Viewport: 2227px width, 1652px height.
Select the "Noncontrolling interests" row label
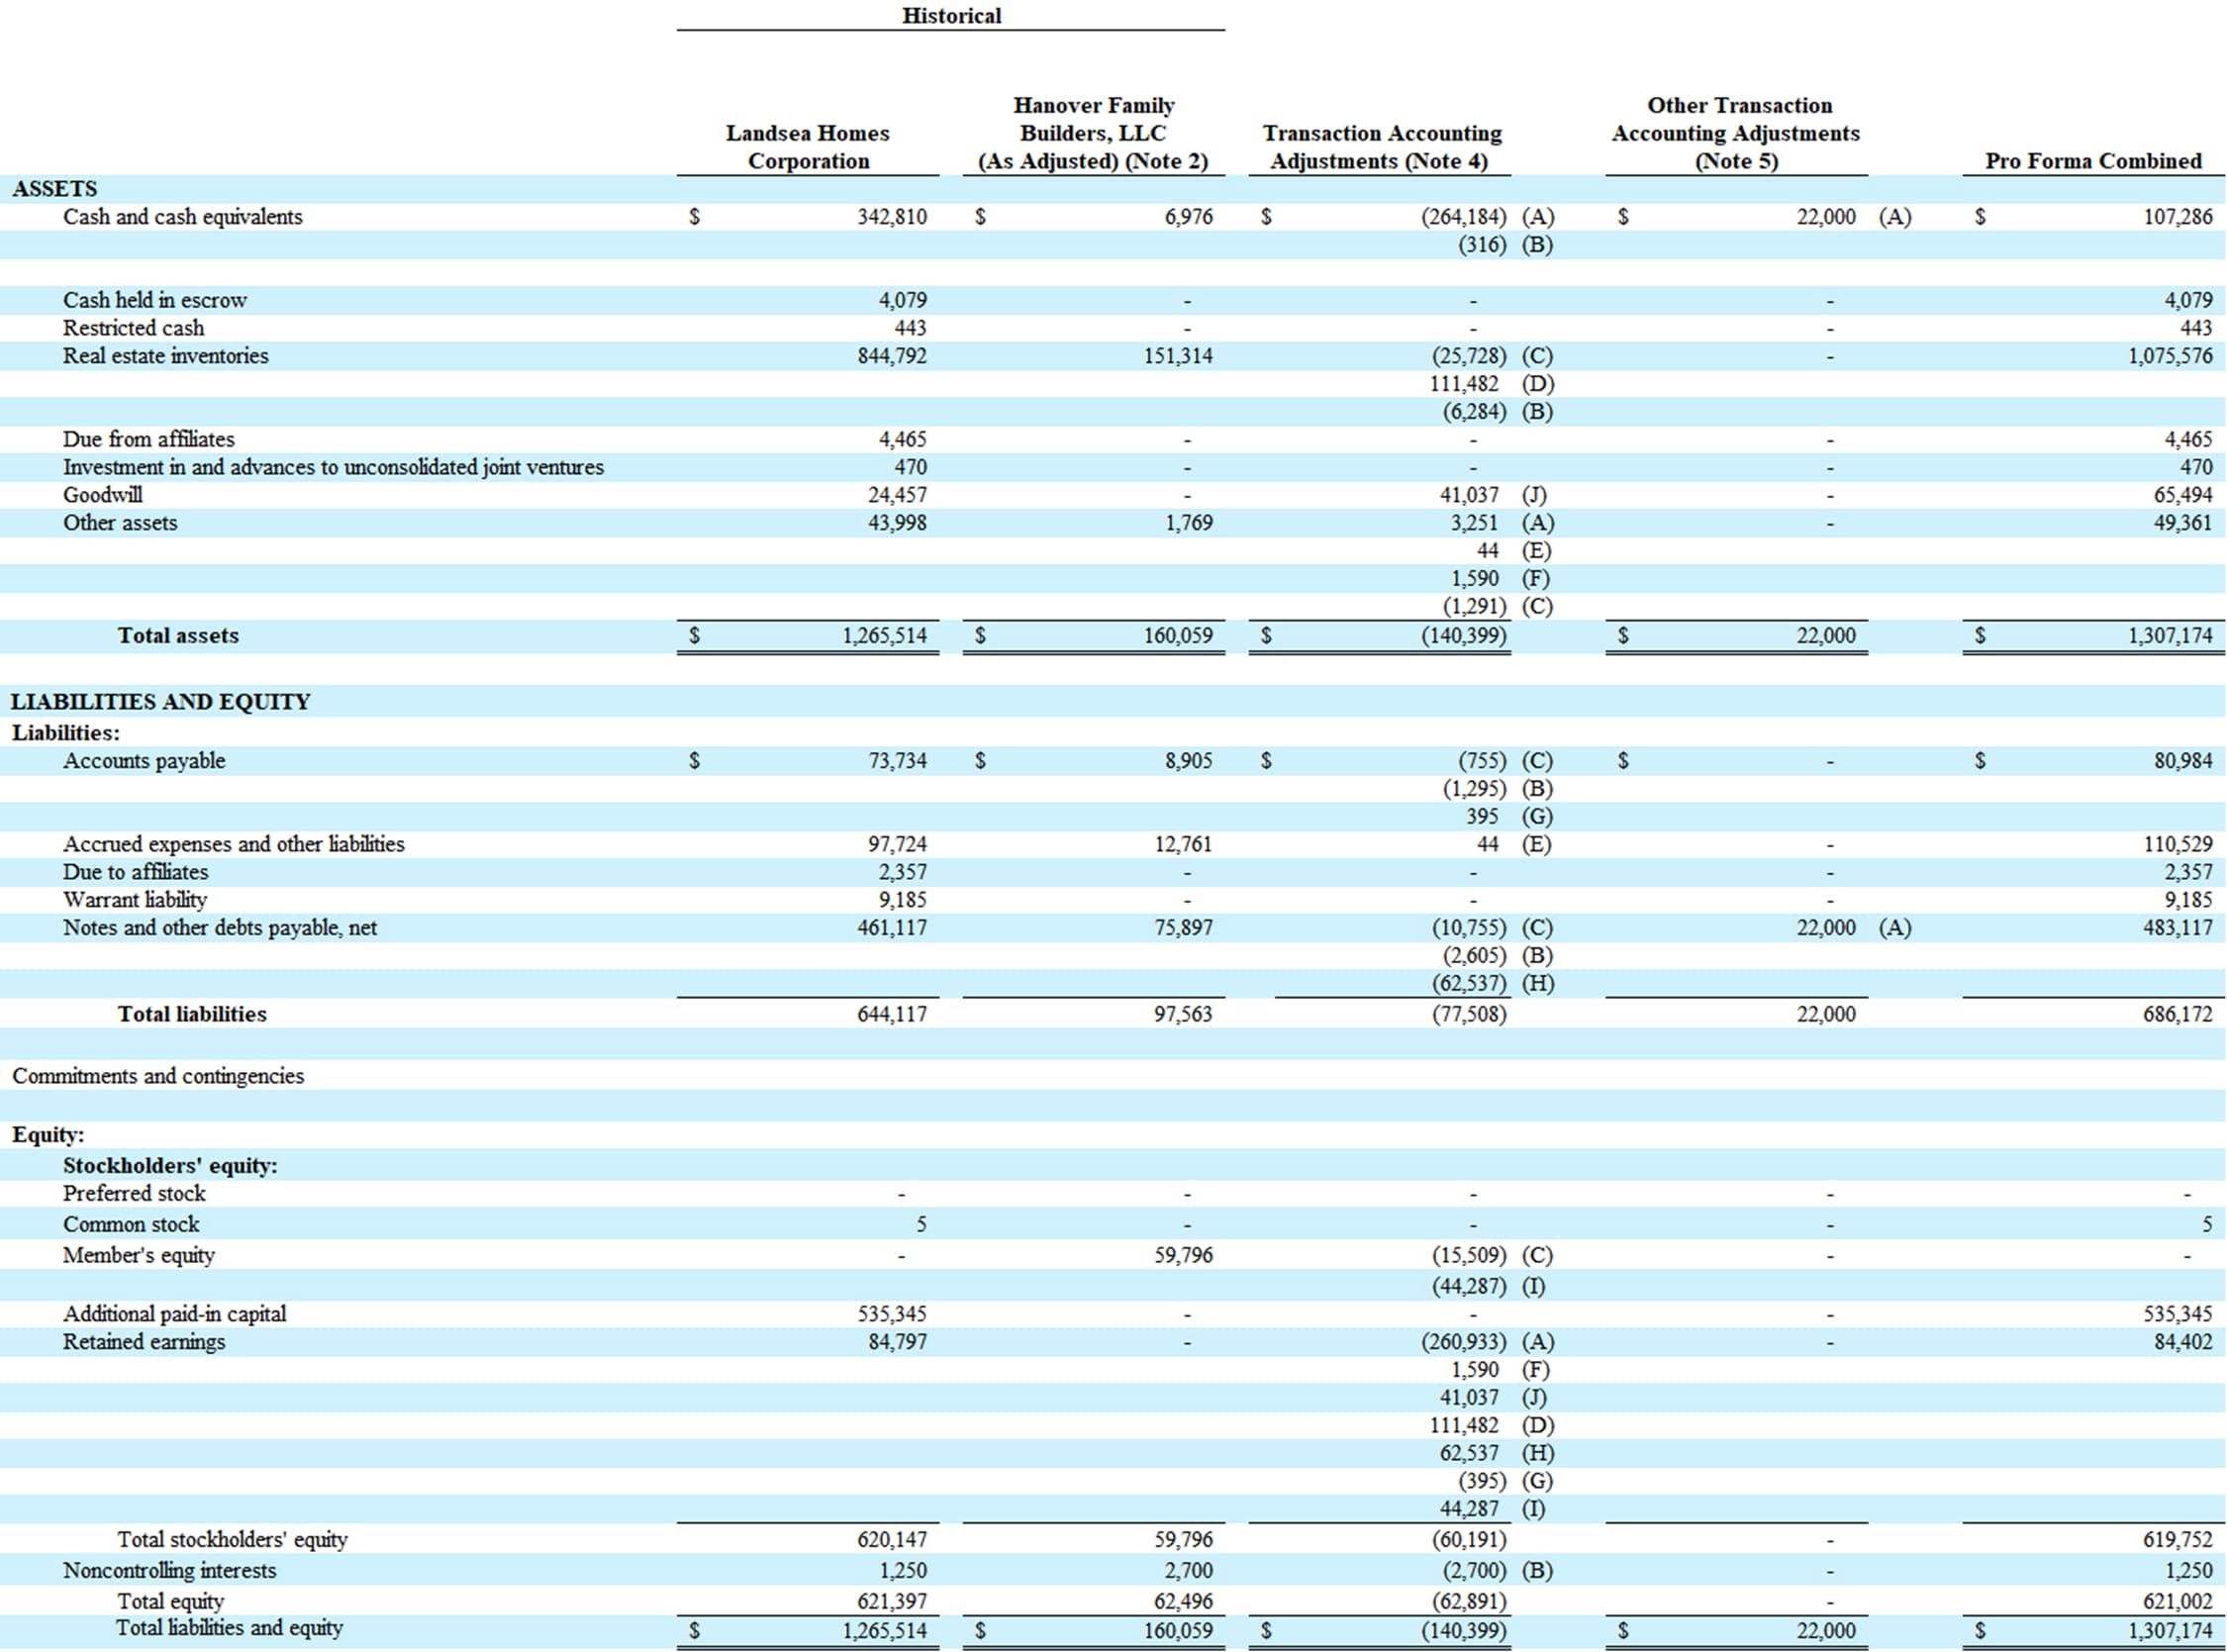pyautogui.click(x=169, y=1571)
